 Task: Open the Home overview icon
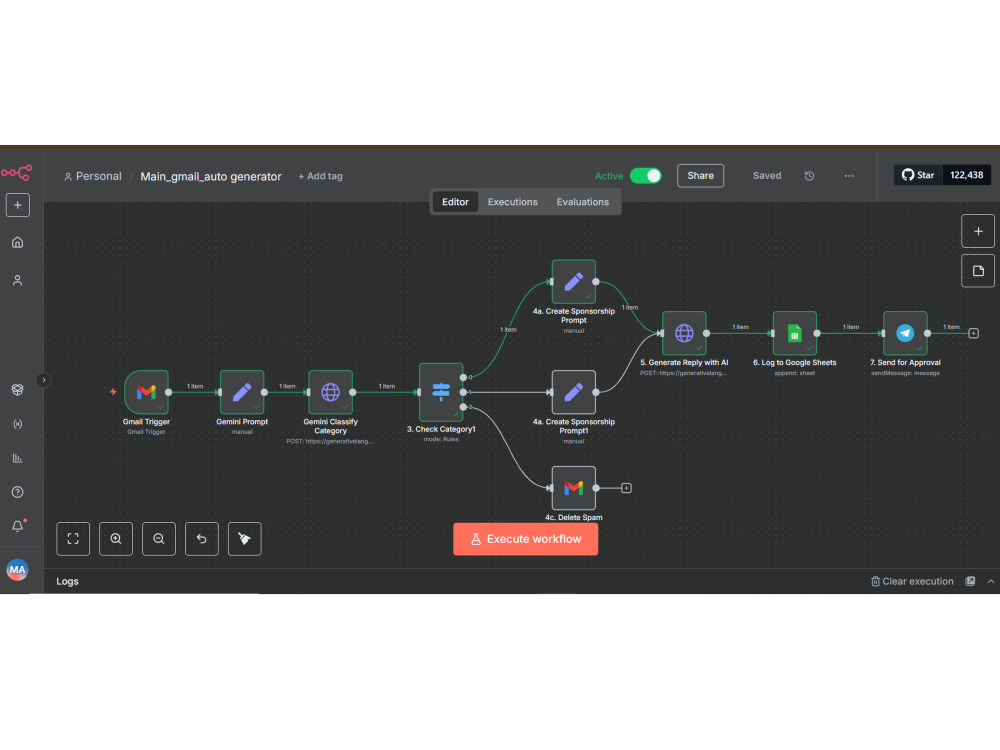pos(18,242)
